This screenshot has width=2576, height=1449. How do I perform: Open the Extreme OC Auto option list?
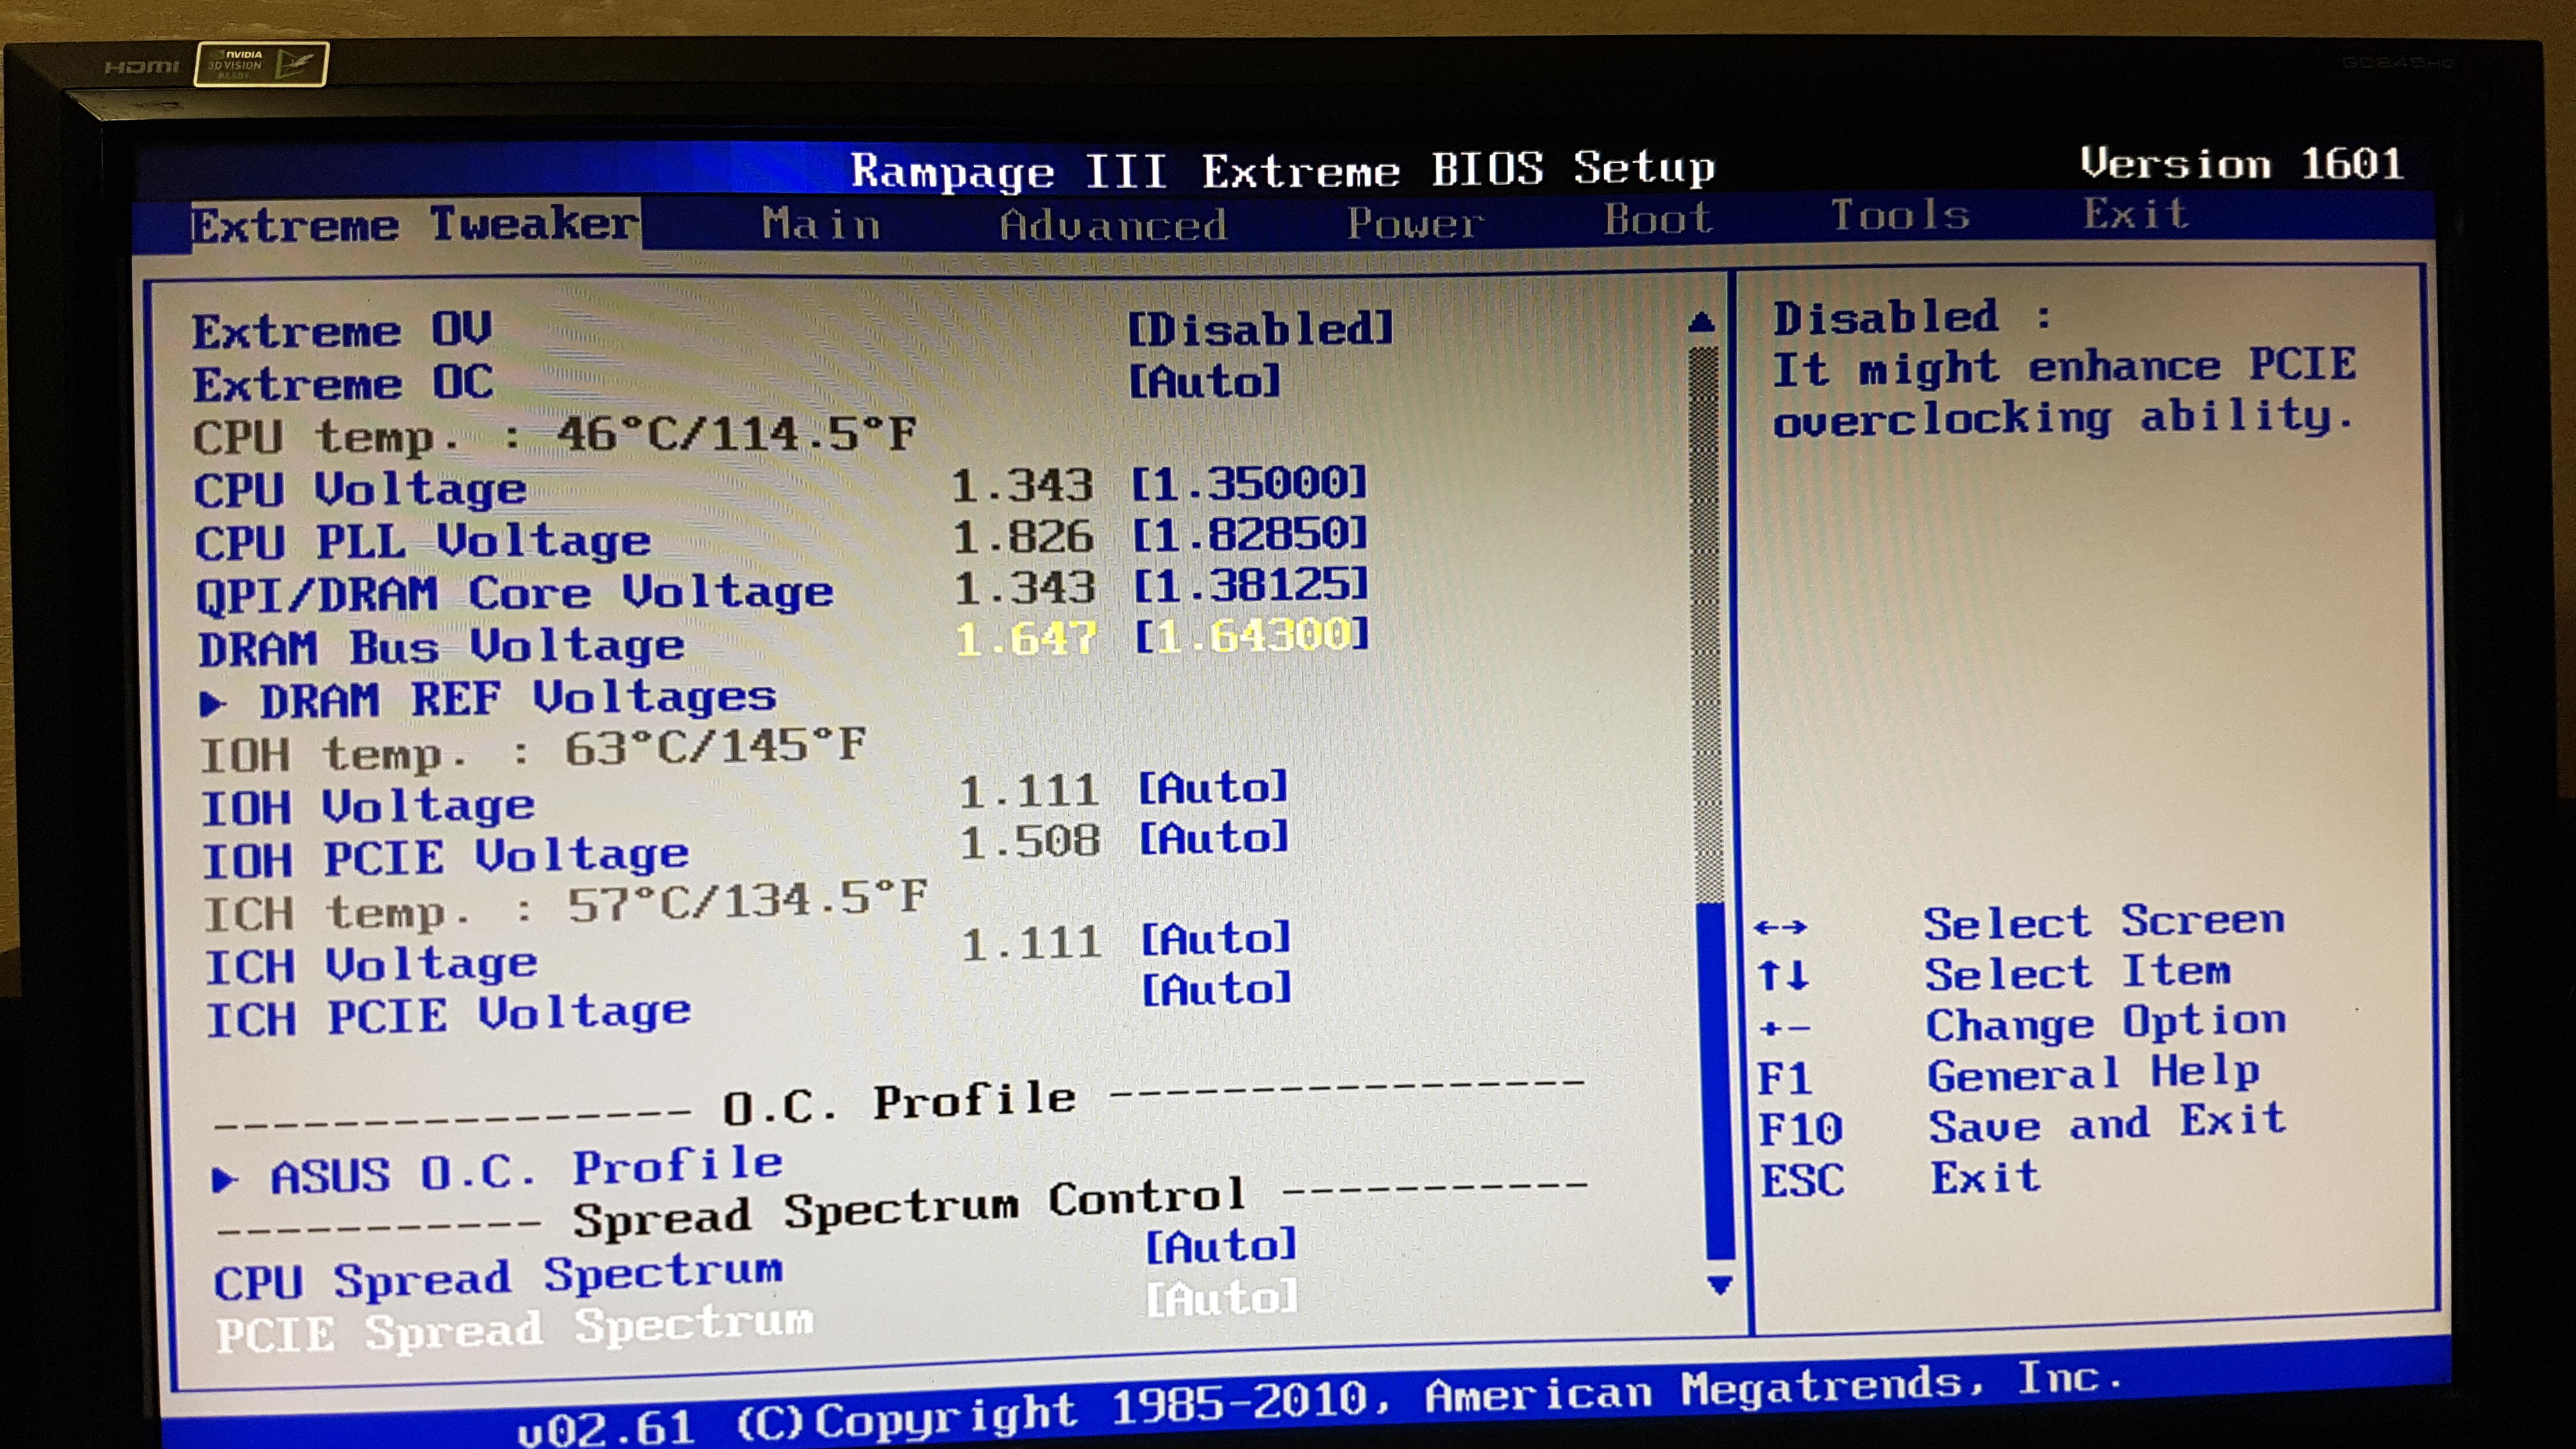(x=1204, y=381)
